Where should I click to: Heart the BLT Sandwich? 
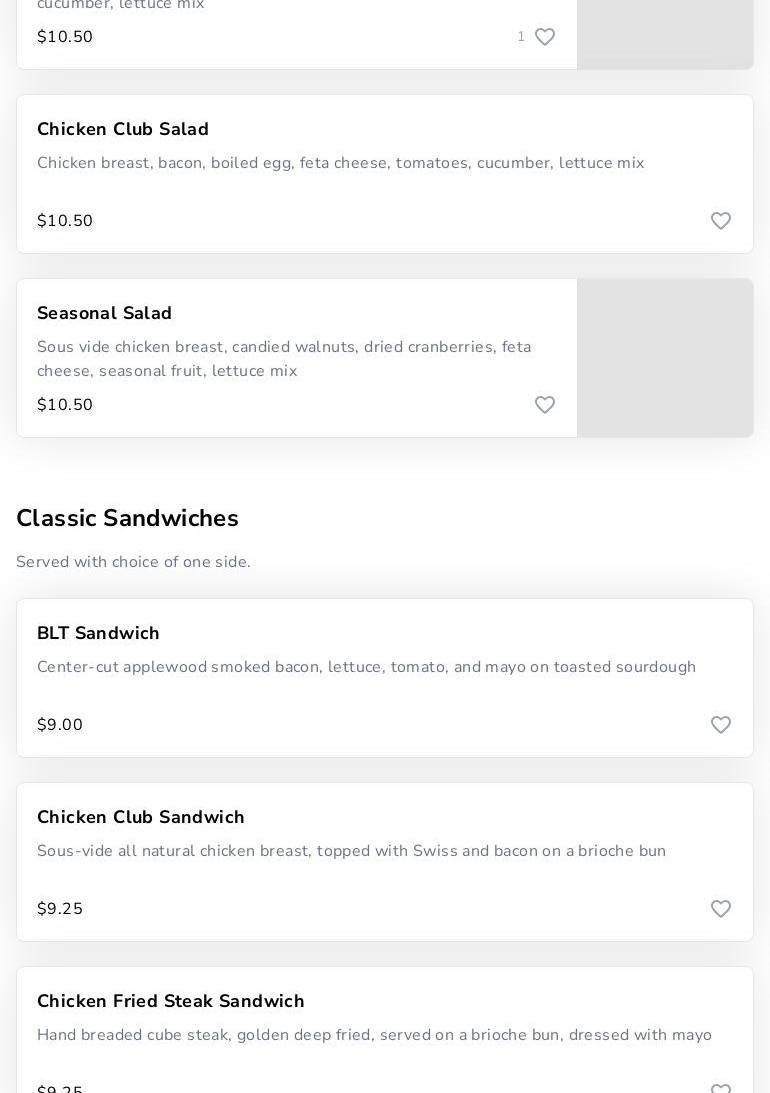[x=721, y=725]
